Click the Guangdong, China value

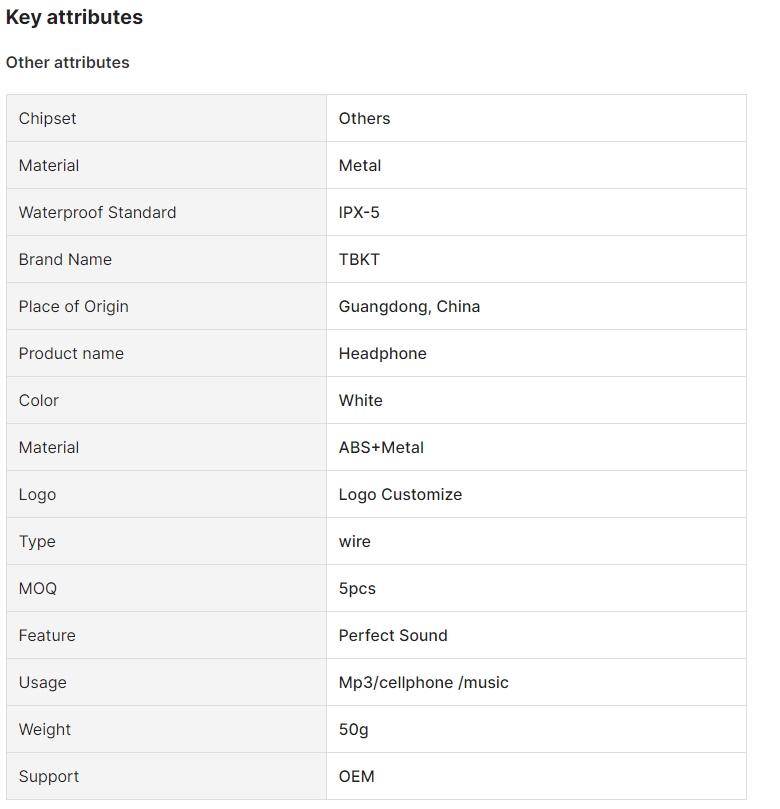pos(409,306)
